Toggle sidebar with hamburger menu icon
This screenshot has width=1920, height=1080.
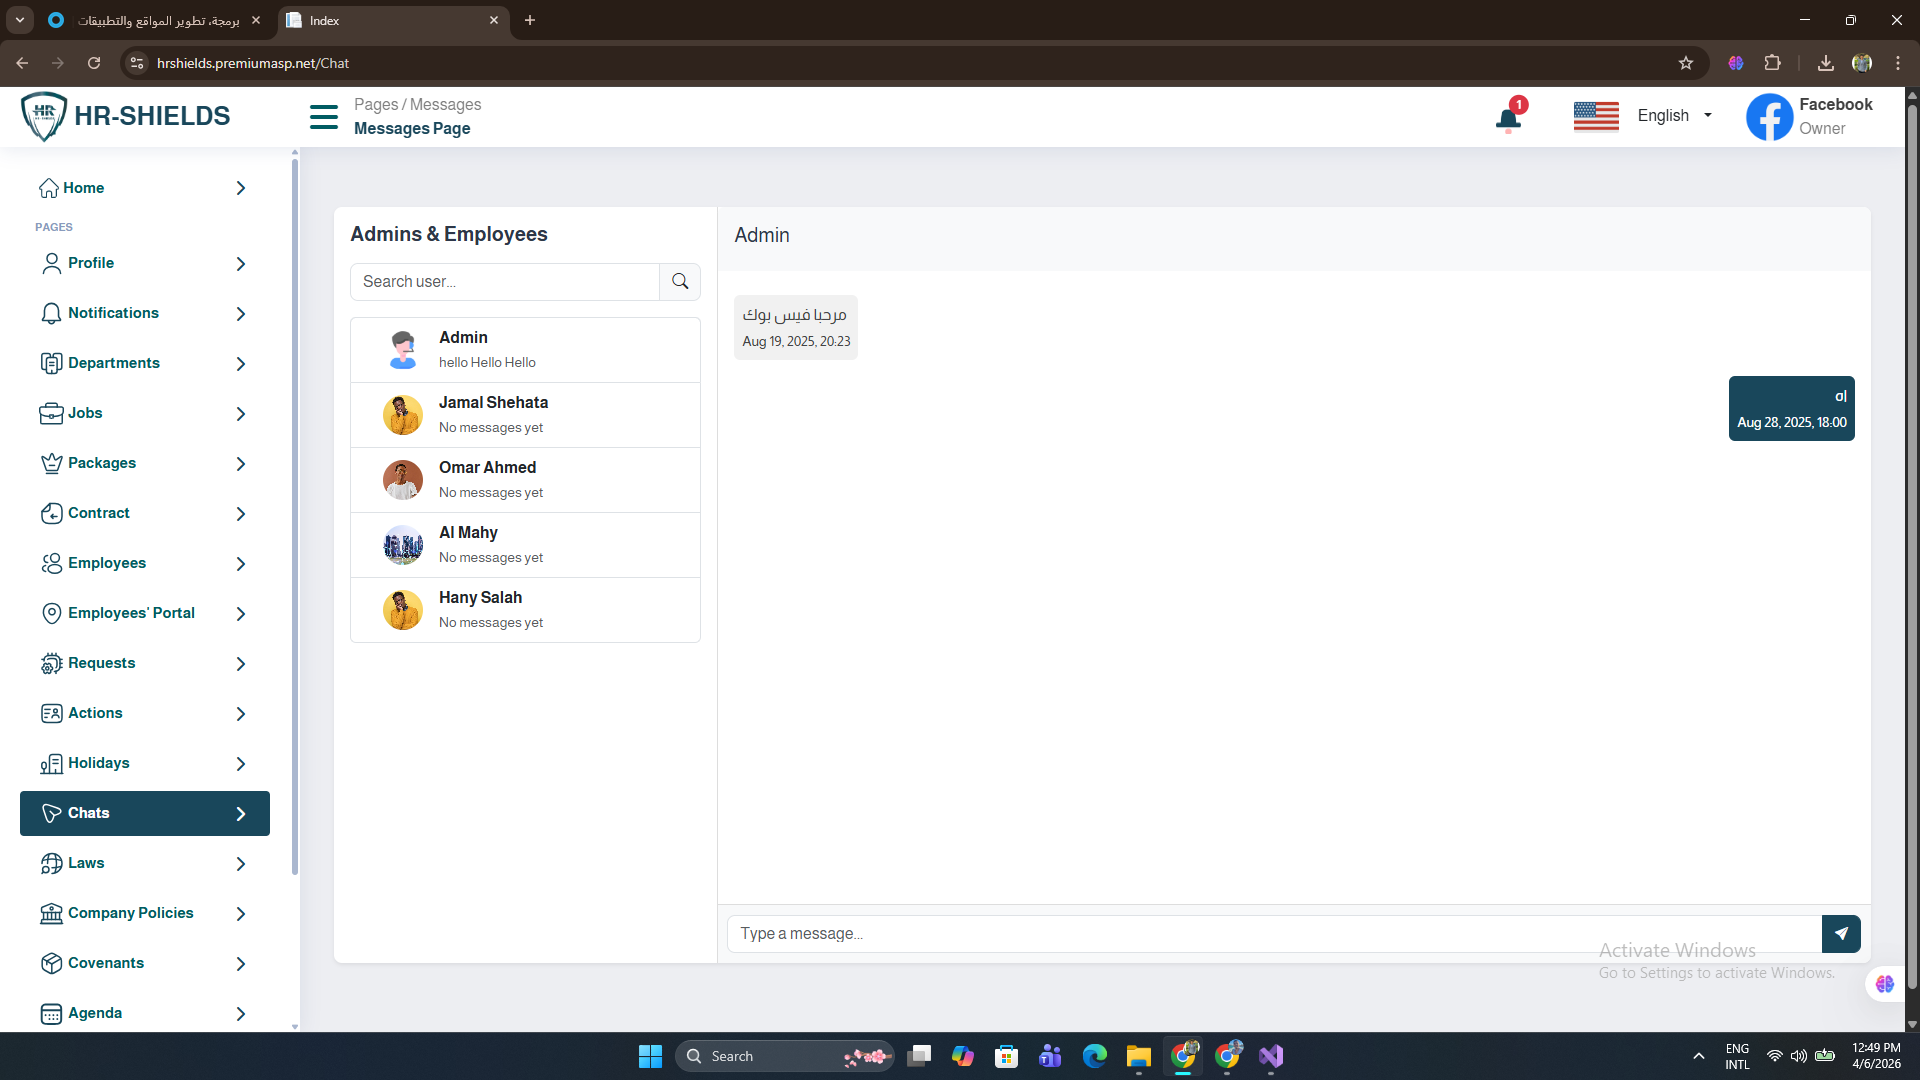[324, 117]
